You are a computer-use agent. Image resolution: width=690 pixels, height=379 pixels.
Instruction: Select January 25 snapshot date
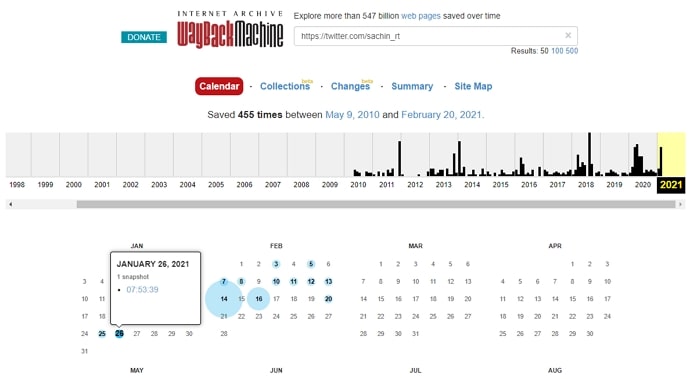[102, 334]
